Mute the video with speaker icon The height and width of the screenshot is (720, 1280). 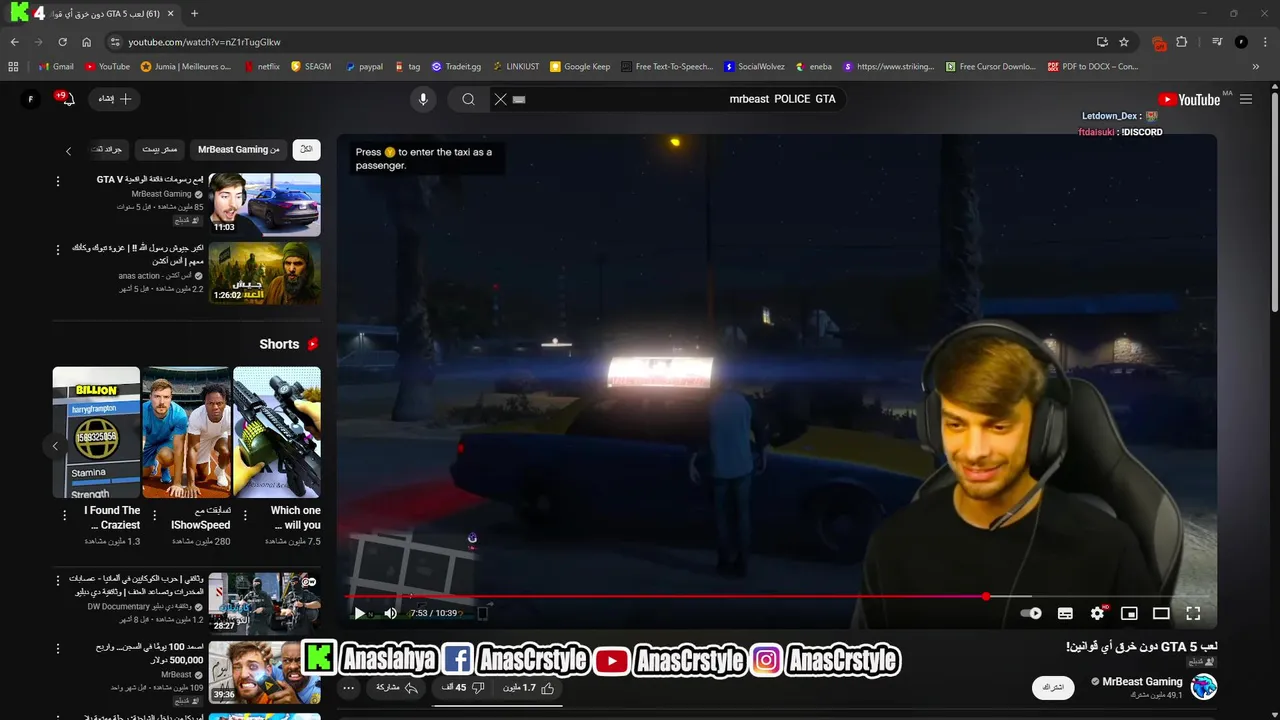(x=390, y=613)
